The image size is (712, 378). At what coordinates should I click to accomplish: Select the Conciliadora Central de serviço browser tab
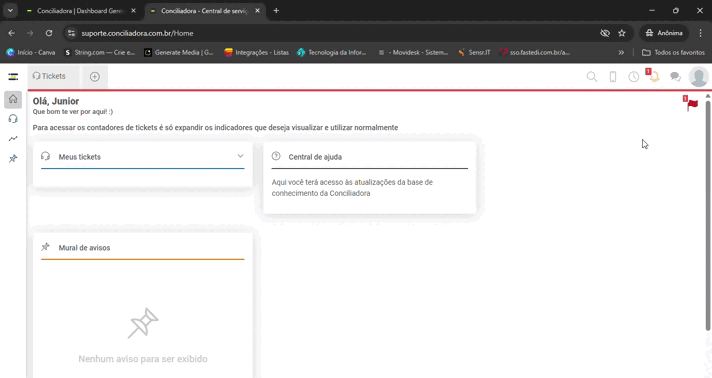pos(204,10)
